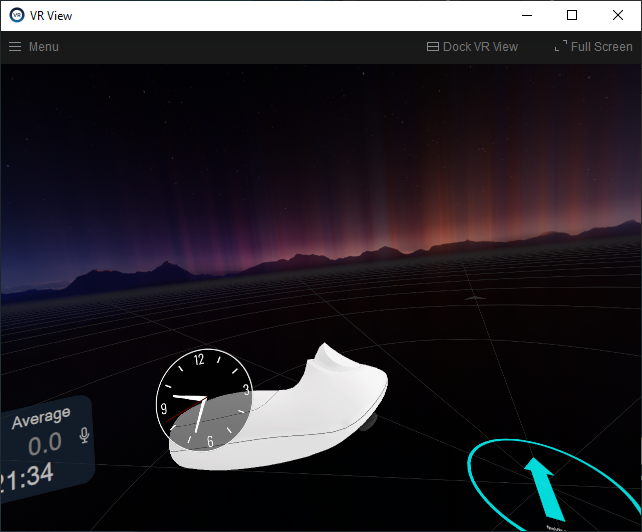Click the Average label in the overlay
The height and width of the screenshot is (532, 642).
41,418
